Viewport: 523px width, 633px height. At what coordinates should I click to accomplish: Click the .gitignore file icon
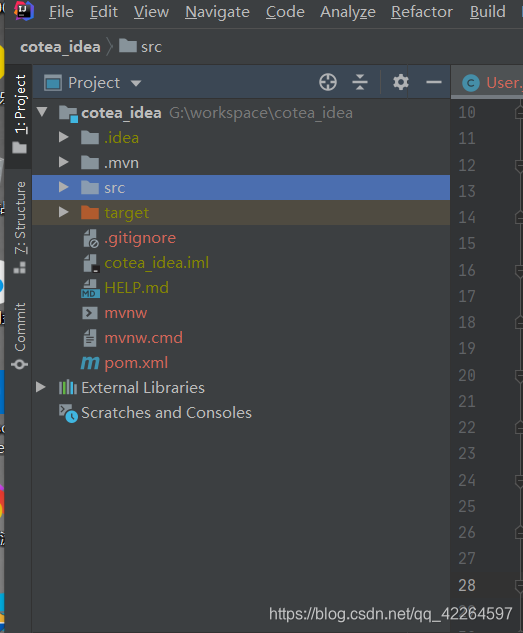pyautogui.click(x=91, y=238)
